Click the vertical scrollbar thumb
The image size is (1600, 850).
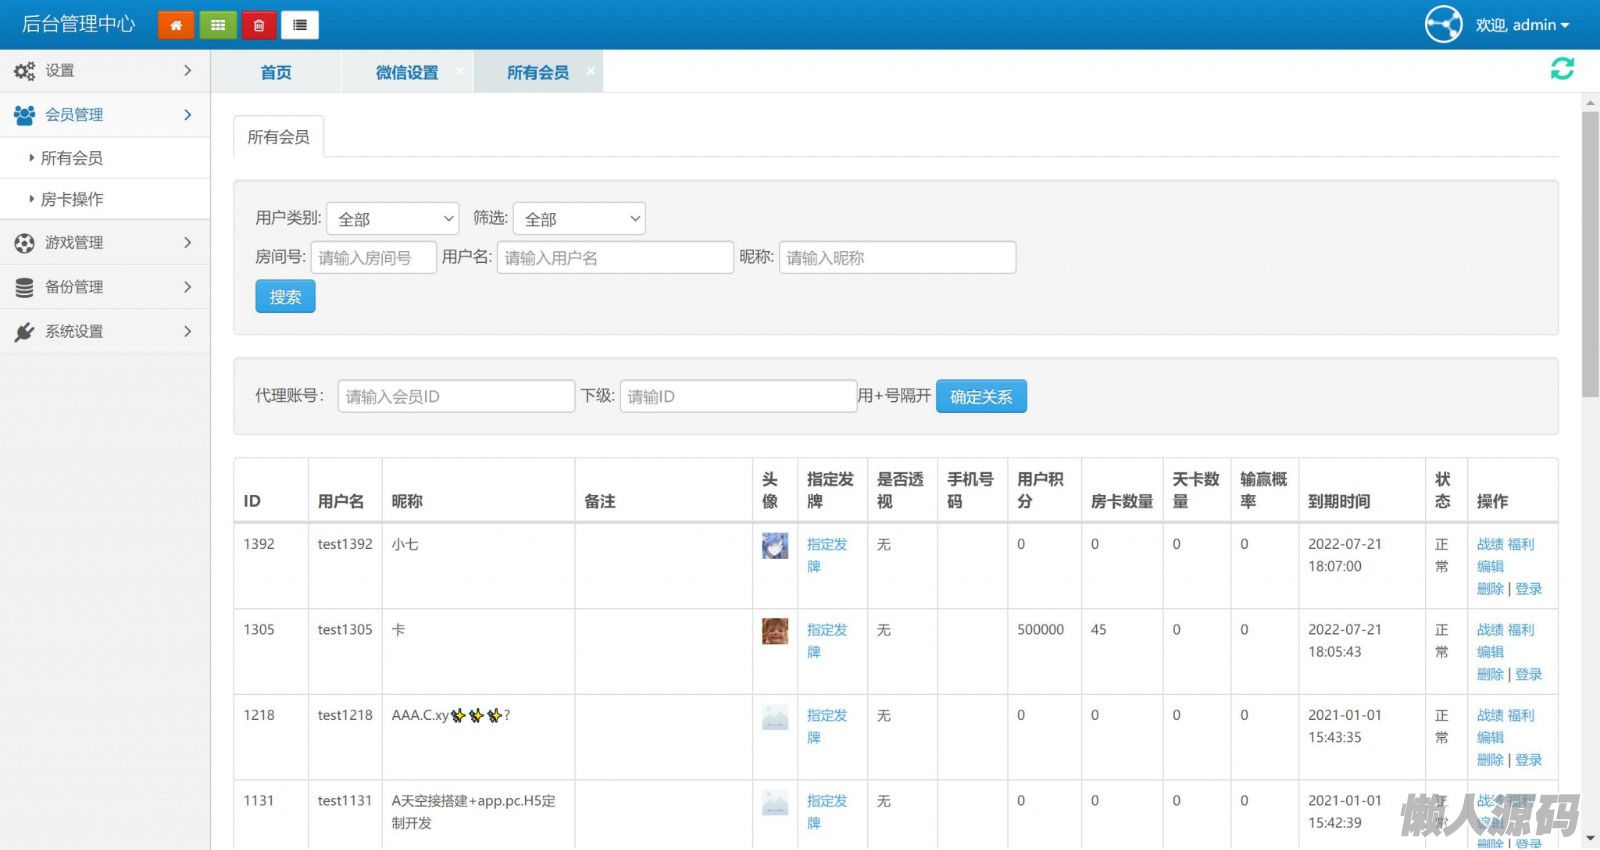pos(1590,255)
